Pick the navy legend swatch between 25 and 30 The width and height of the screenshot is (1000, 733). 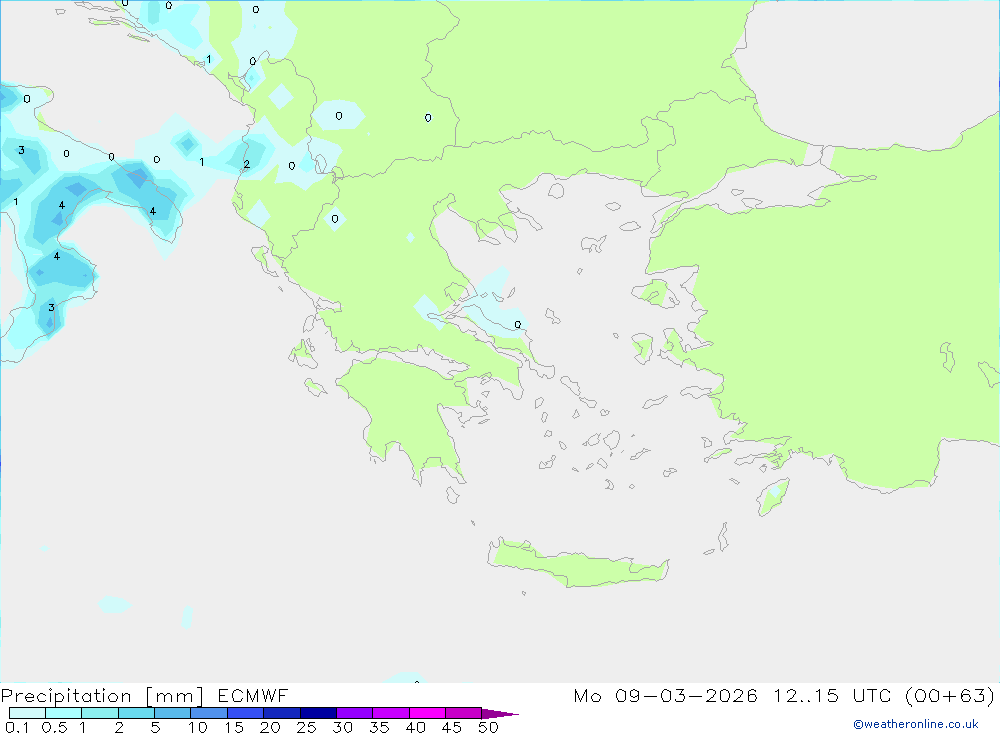(318, 713)
